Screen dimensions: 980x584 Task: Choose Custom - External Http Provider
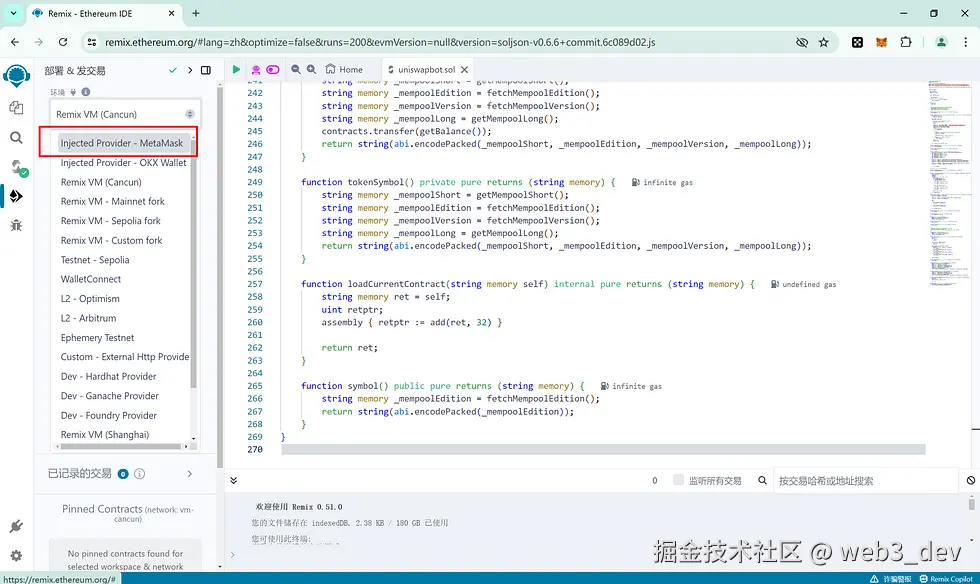(124, 356)
